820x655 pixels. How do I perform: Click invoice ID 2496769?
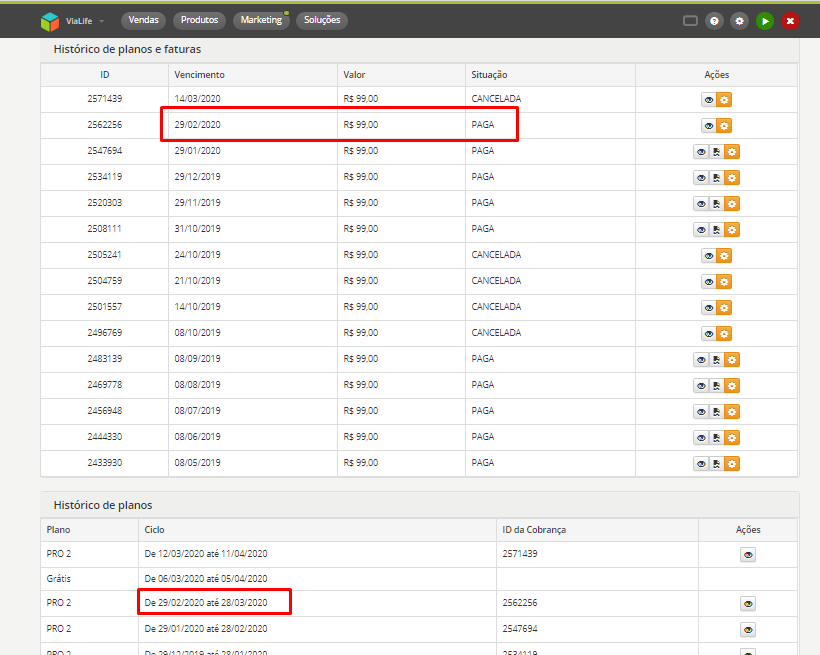105,333
